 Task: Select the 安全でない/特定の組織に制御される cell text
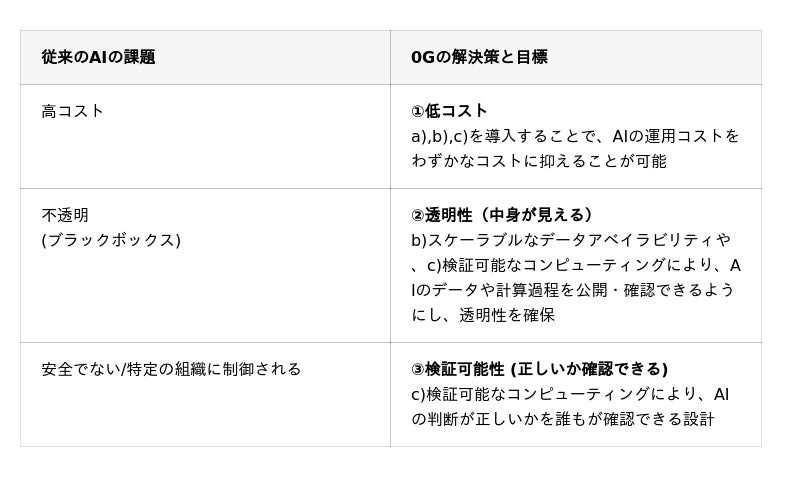click(x=171, y=369)
